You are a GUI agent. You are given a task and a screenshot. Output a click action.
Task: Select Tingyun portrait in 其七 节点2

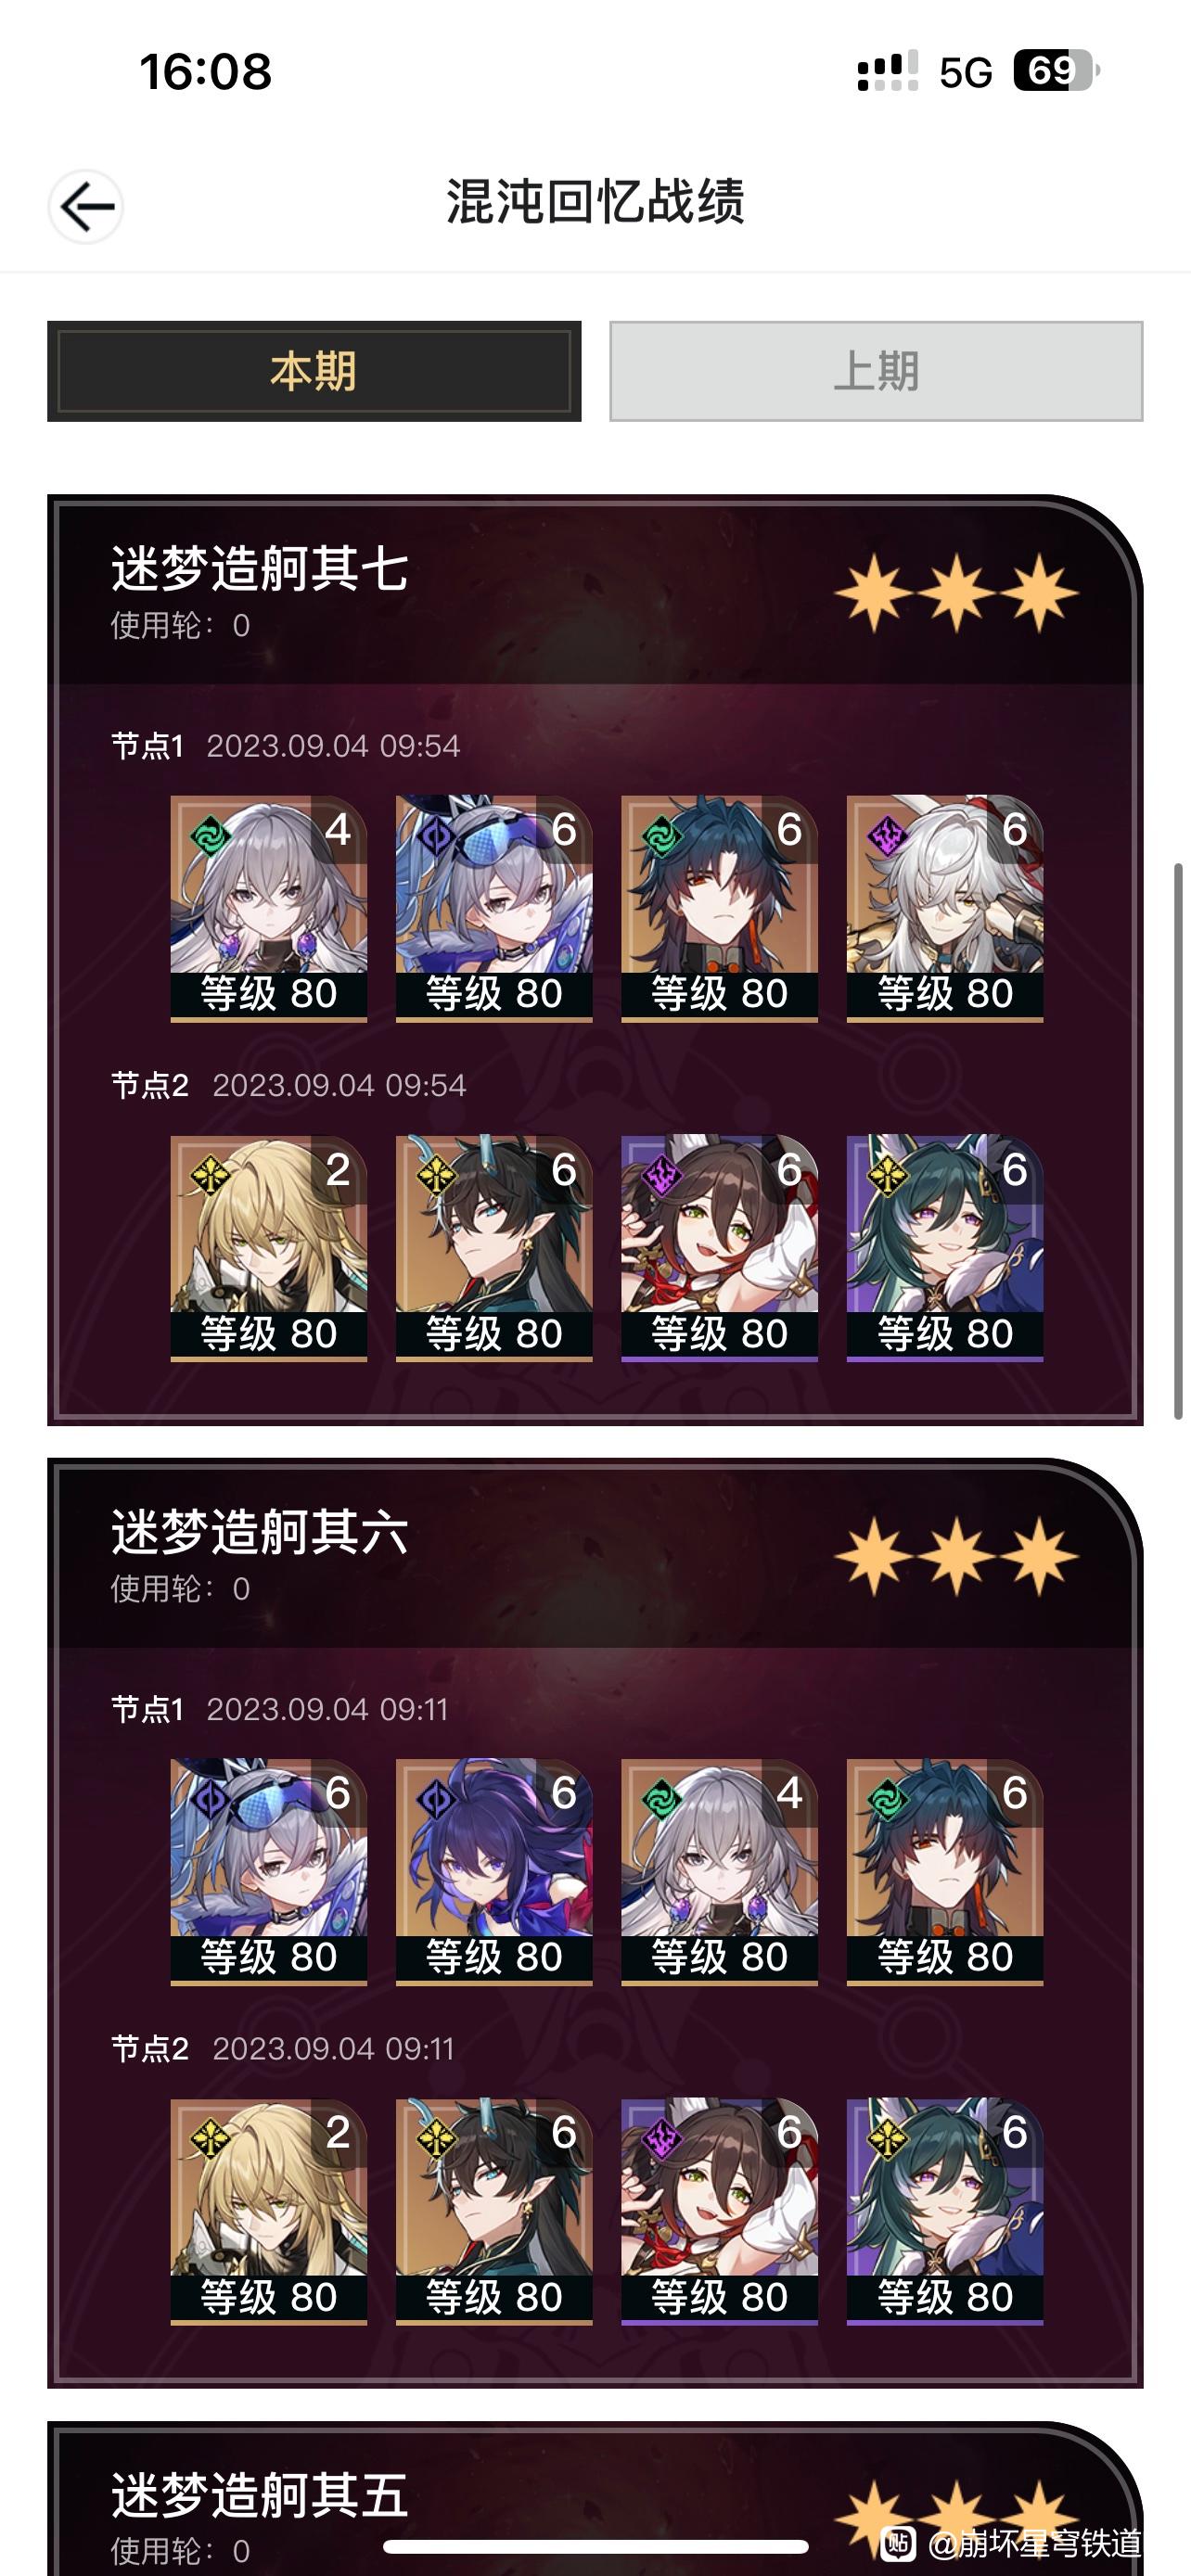pyautogui.click(x=719, y=1248)
